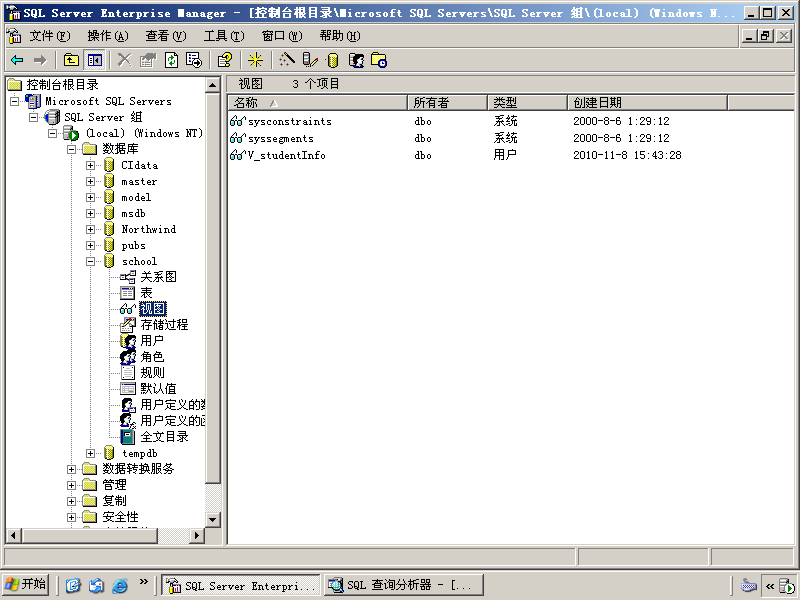Select the 角色 node under school
This screenshot has height=600, width=800.
(x=152, y=357)
